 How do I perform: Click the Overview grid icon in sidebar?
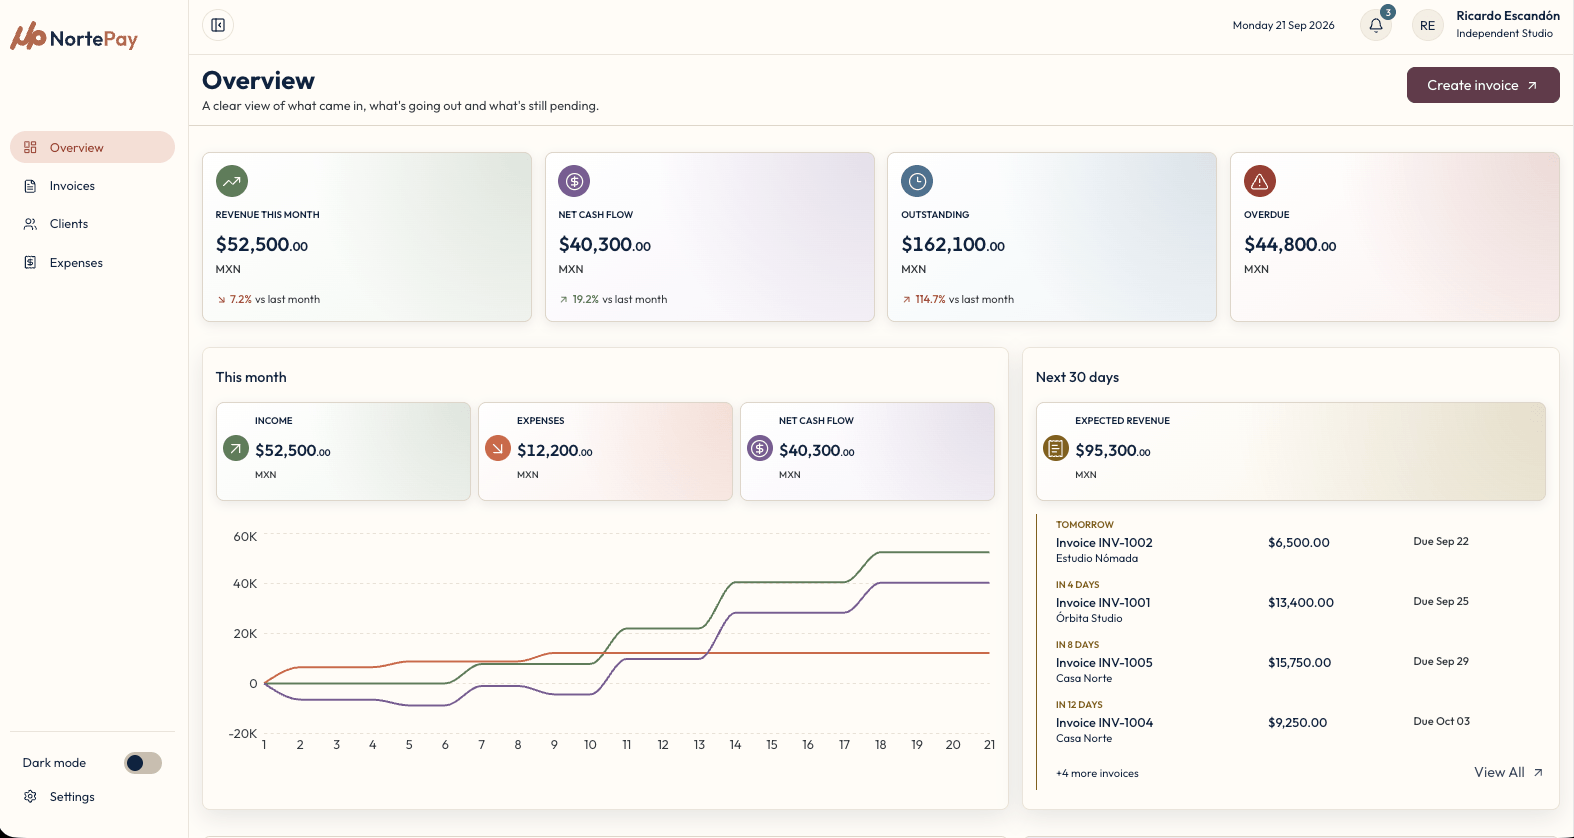click(30, 147)
